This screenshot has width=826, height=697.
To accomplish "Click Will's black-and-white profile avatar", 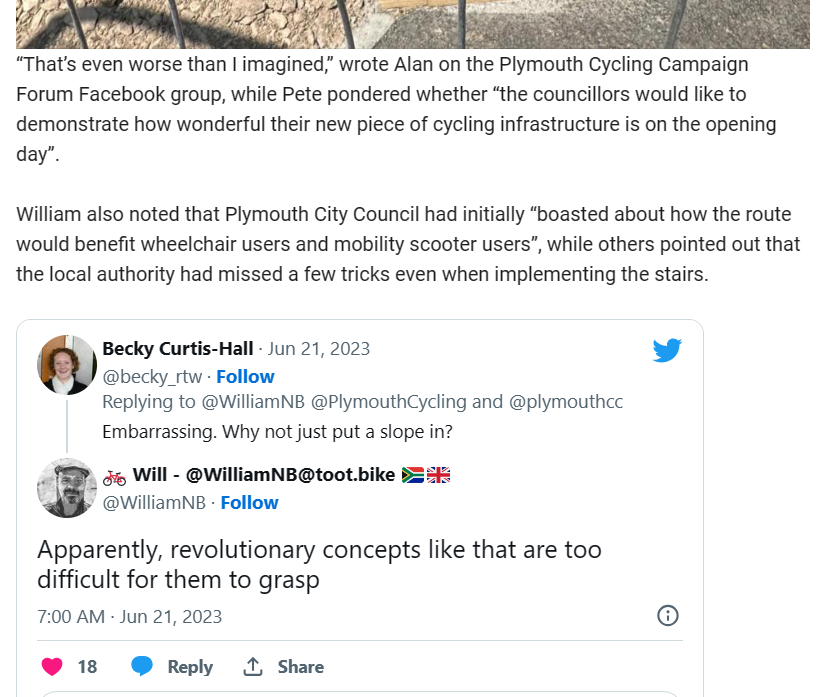I will pyautogui.click(x=67, y=488).
